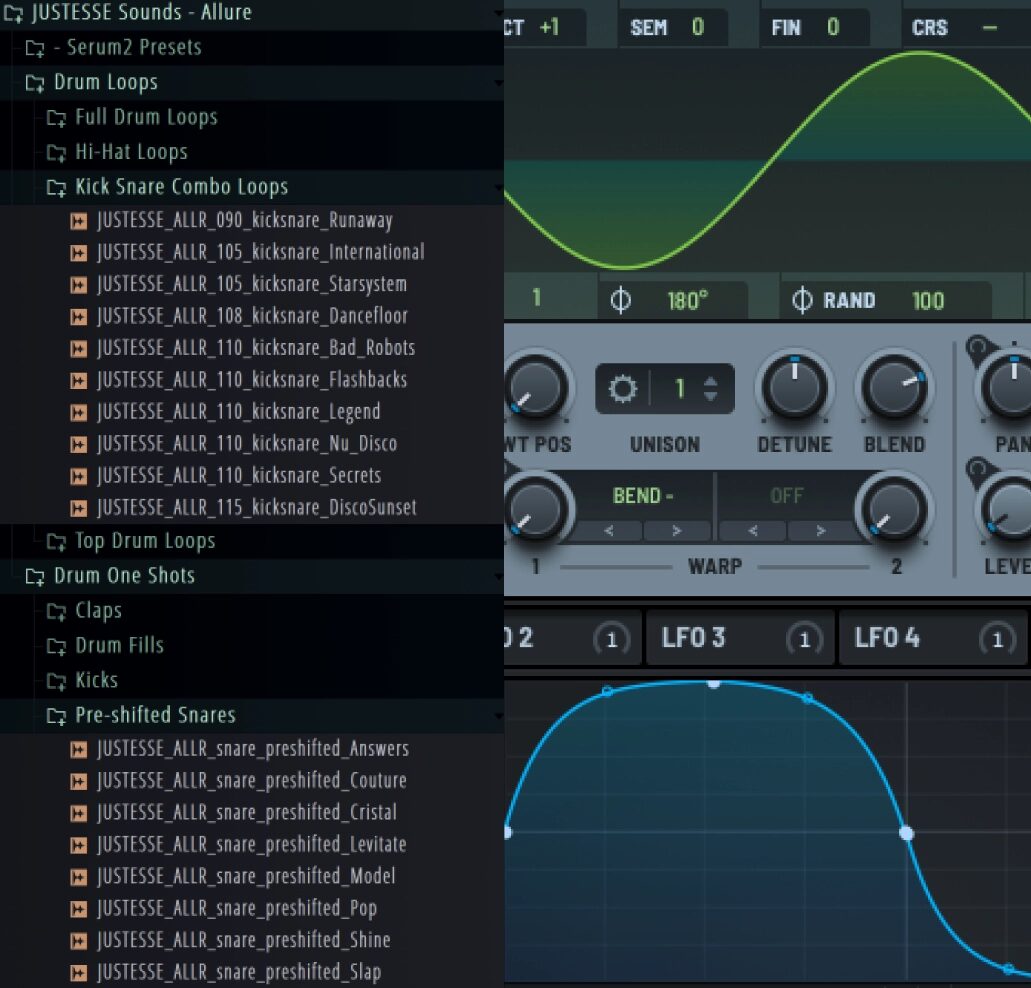1031x988 pixels.
Task: Click the audio icon of snare_preshifted_Levitate
Action: tap(78, 845)
